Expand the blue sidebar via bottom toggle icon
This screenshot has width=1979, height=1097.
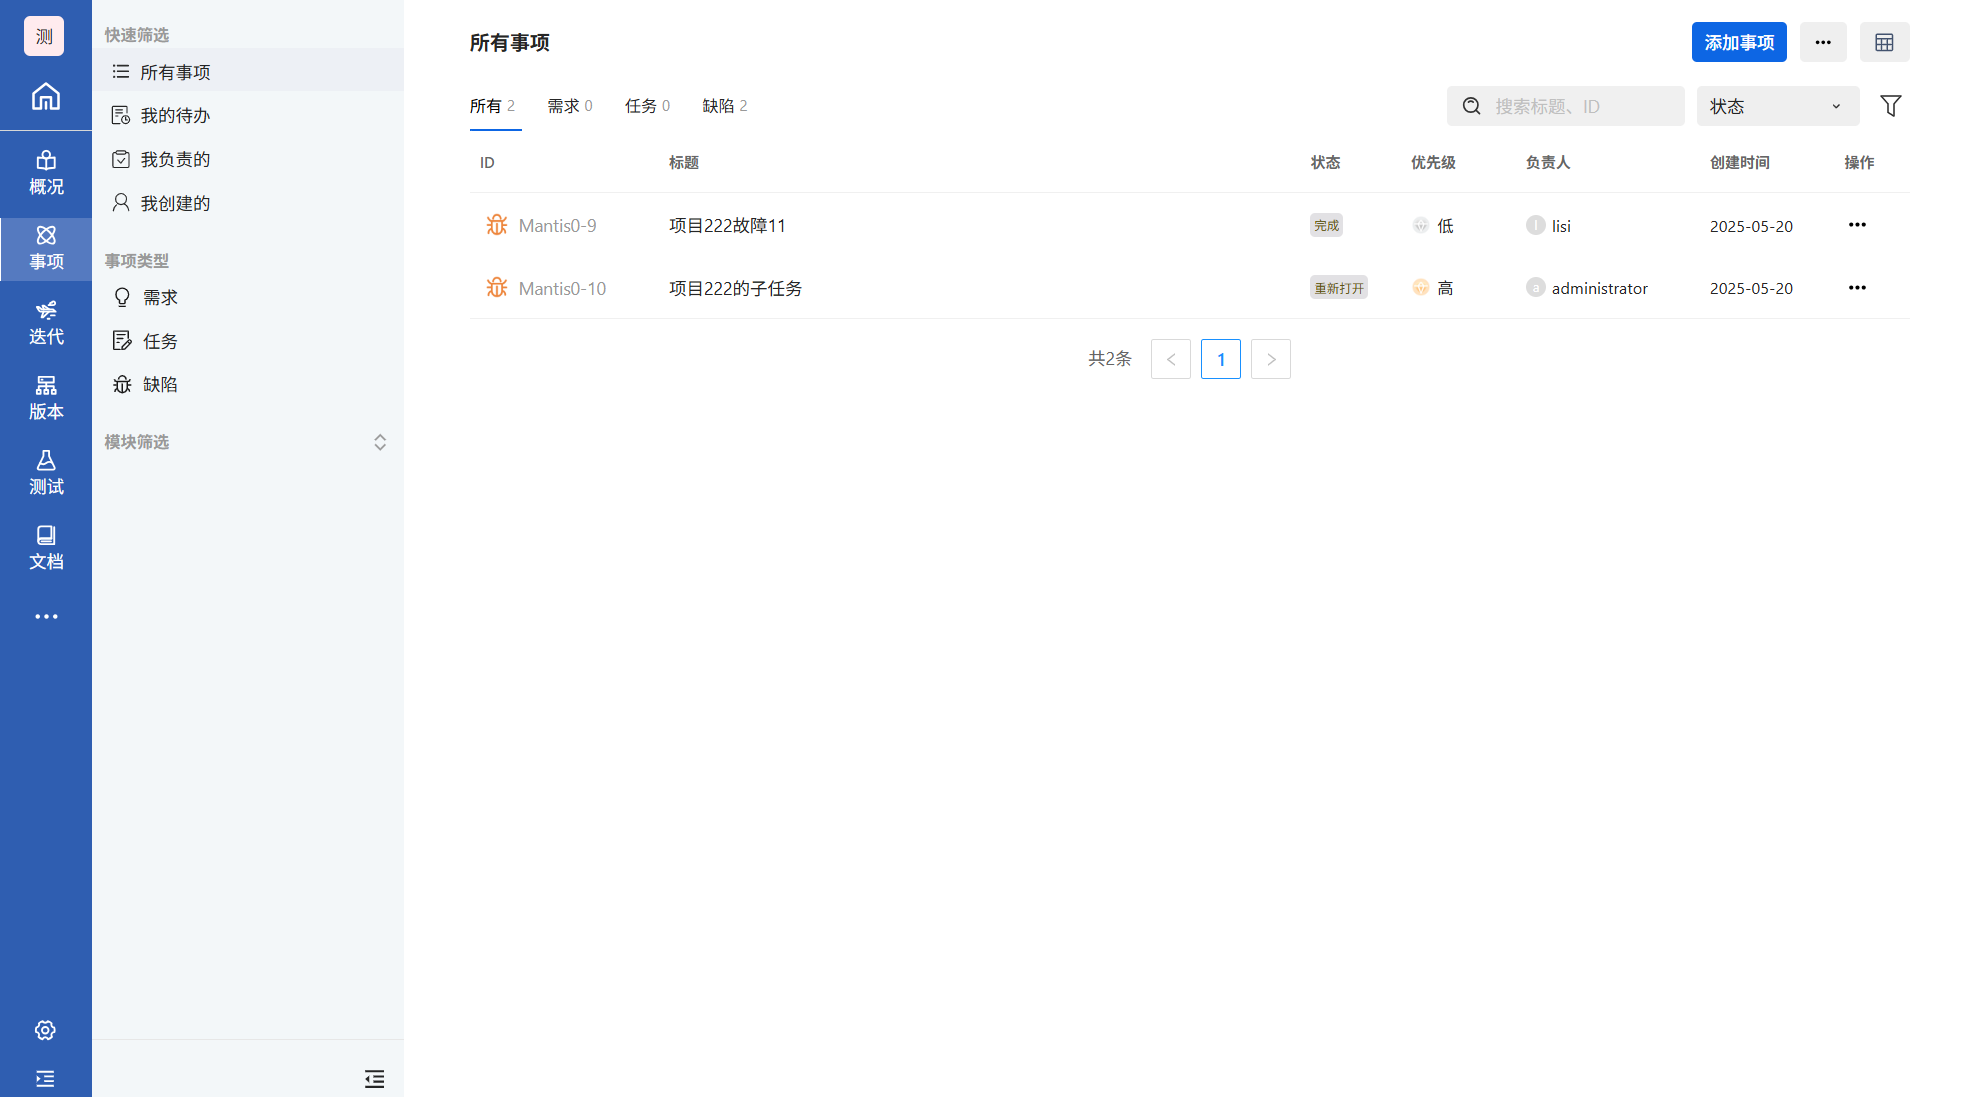coord(45,1078)
